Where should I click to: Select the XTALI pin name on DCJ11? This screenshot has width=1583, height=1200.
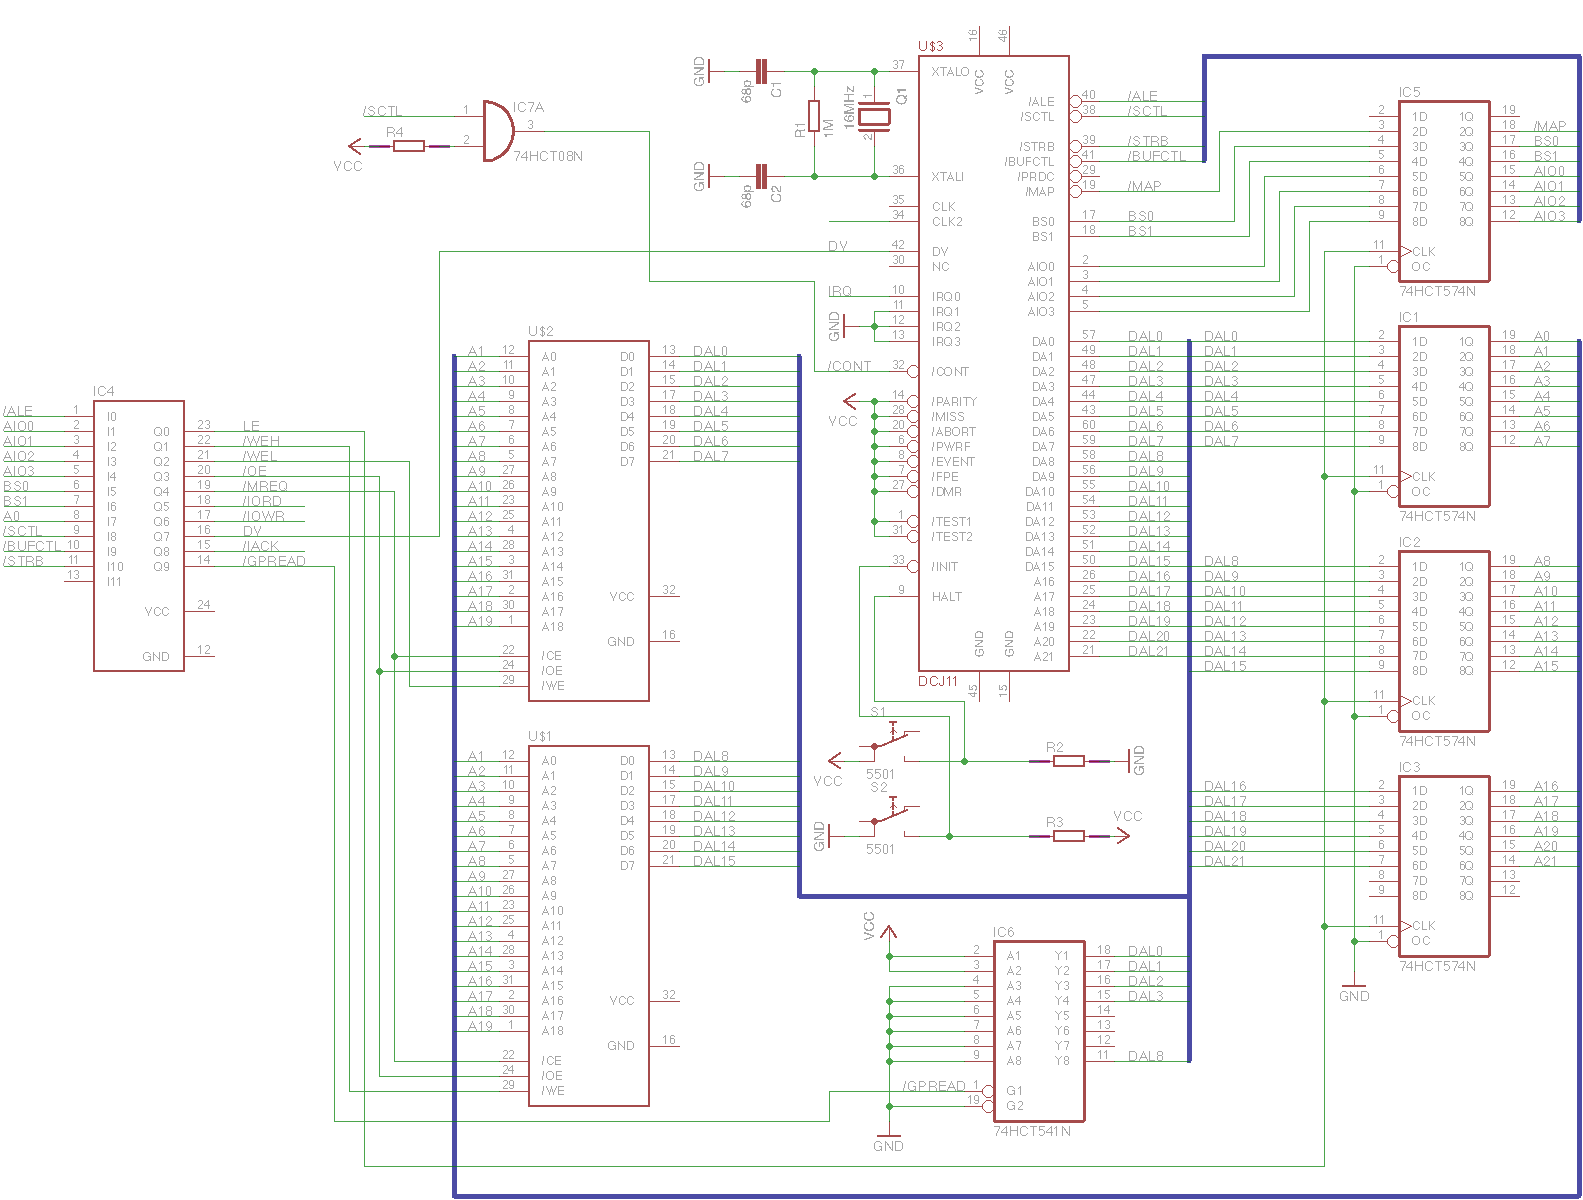click(x=948, y=177)
